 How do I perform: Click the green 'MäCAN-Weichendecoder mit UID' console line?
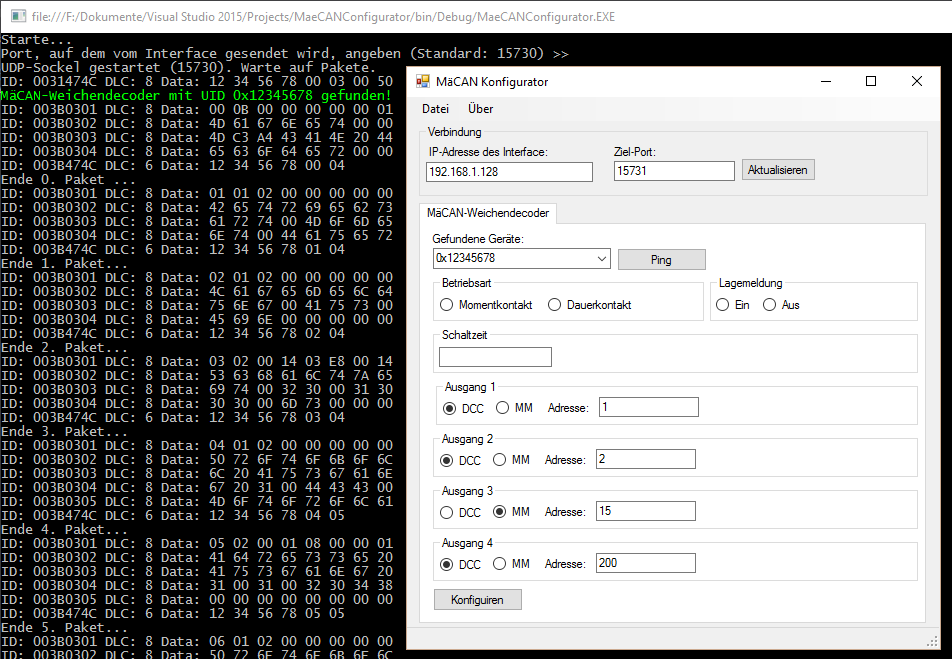[196, 95]
